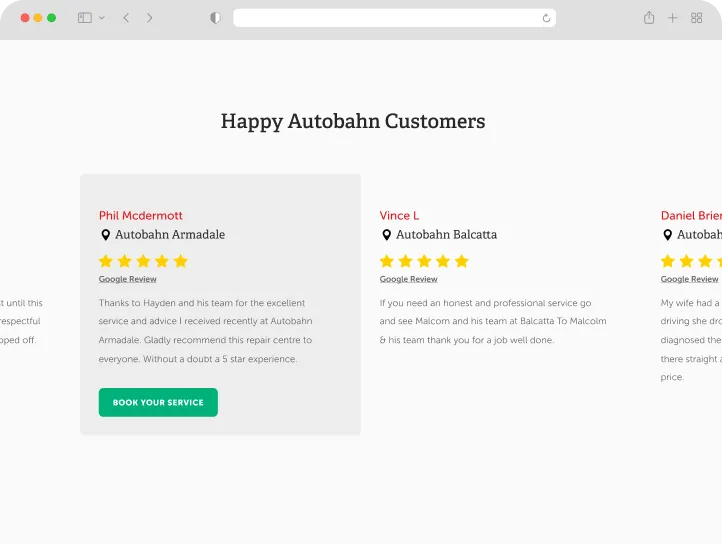Expand the sidebar dropdown chevron
The height and width of the screenshot is (544, 722).
[x=102, y=18]
